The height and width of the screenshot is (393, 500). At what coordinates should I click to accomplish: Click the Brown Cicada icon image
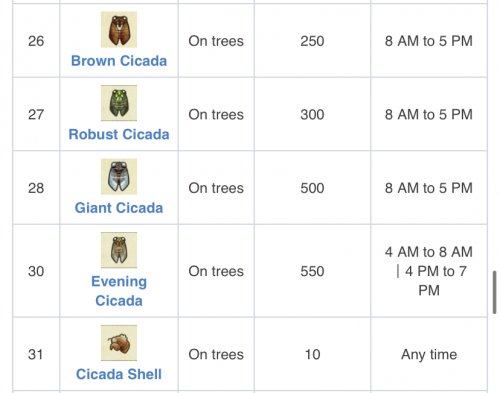coord(119,30)
